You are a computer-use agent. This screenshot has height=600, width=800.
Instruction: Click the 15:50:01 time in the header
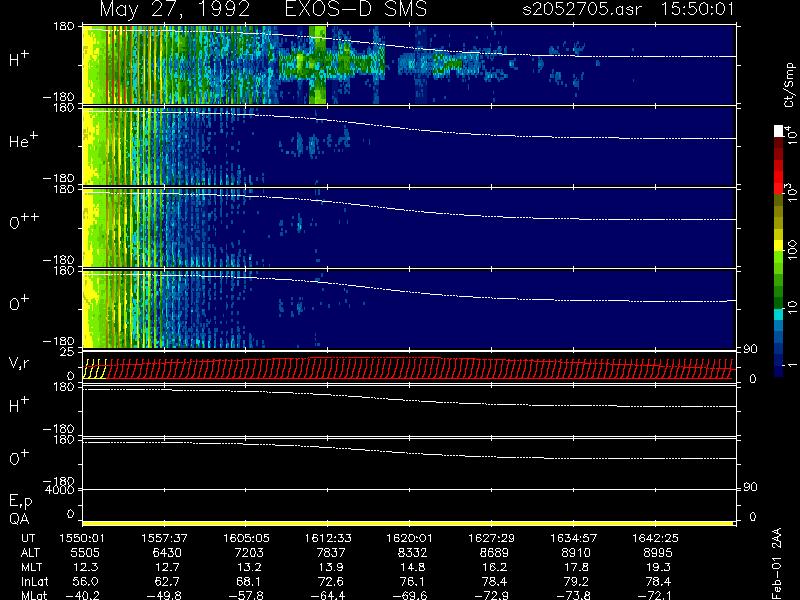(x=697, y=9)
